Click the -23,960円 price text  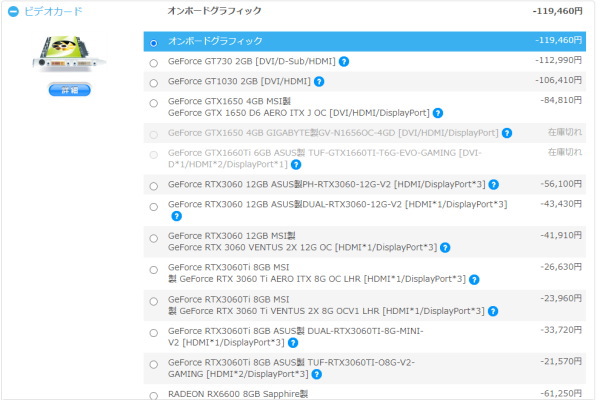(x=561, y=299)
